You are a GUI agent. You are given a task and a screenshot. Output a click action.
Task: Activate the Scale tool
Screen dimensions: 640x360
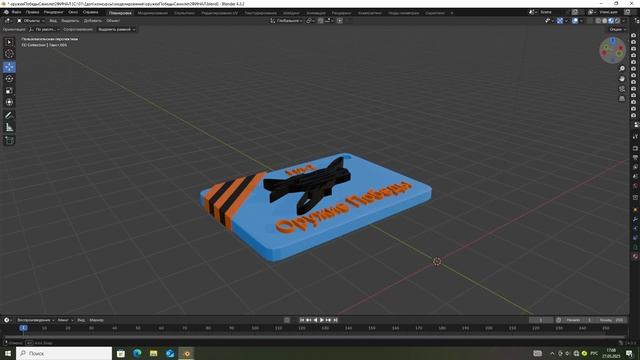click(x=9, y=91)
